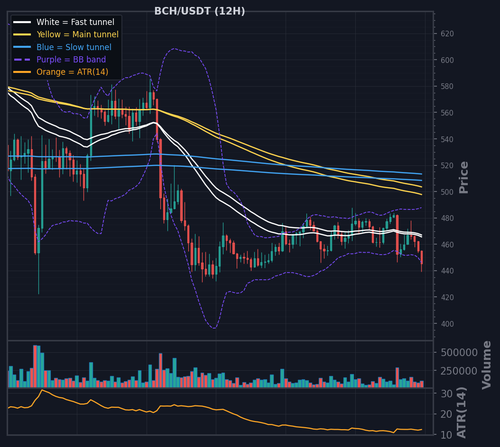The image size is (500, 447).
Task: Click the blue line sample in legend
Action: (x=22, y=47)
